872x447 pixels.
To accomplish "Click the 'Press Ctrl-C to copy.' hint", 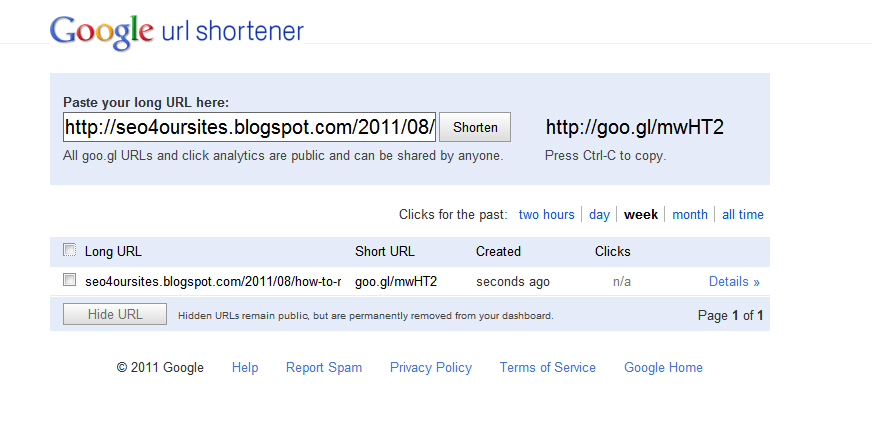I will [605, 156].
